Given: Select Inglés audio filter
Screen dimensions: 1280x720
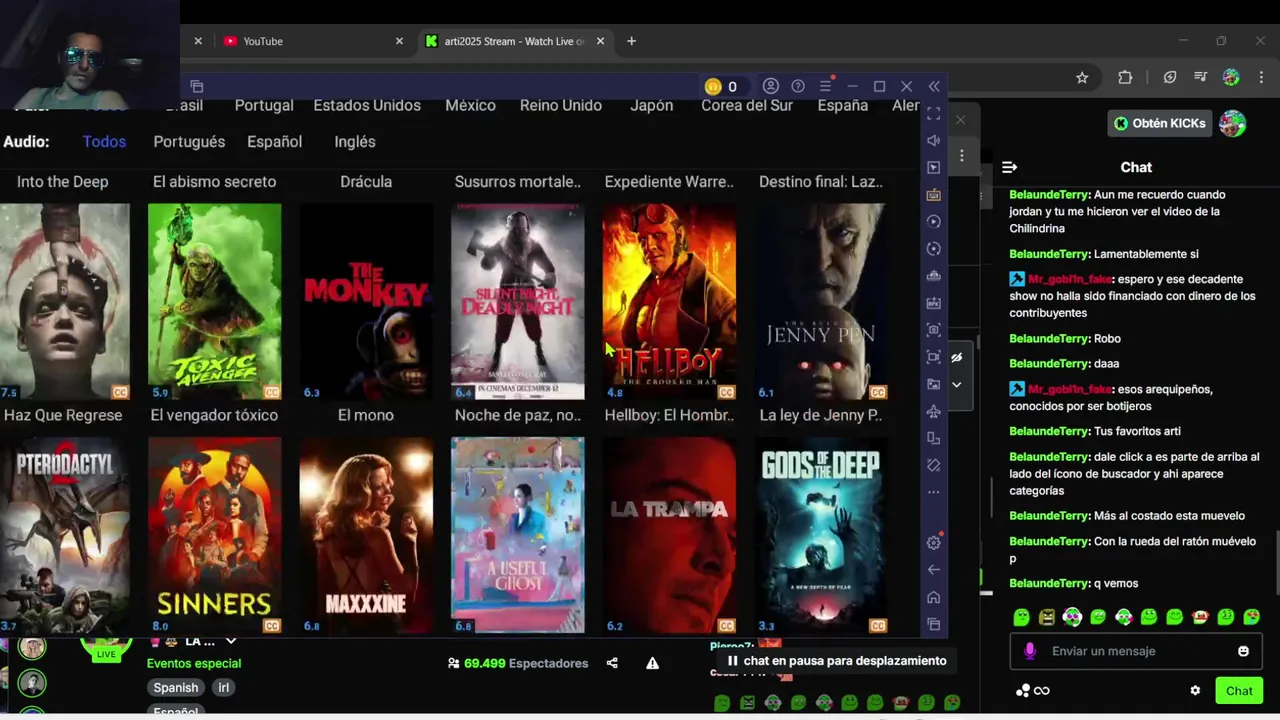Looking at the screenshot, I should click(x=355, y=142).
